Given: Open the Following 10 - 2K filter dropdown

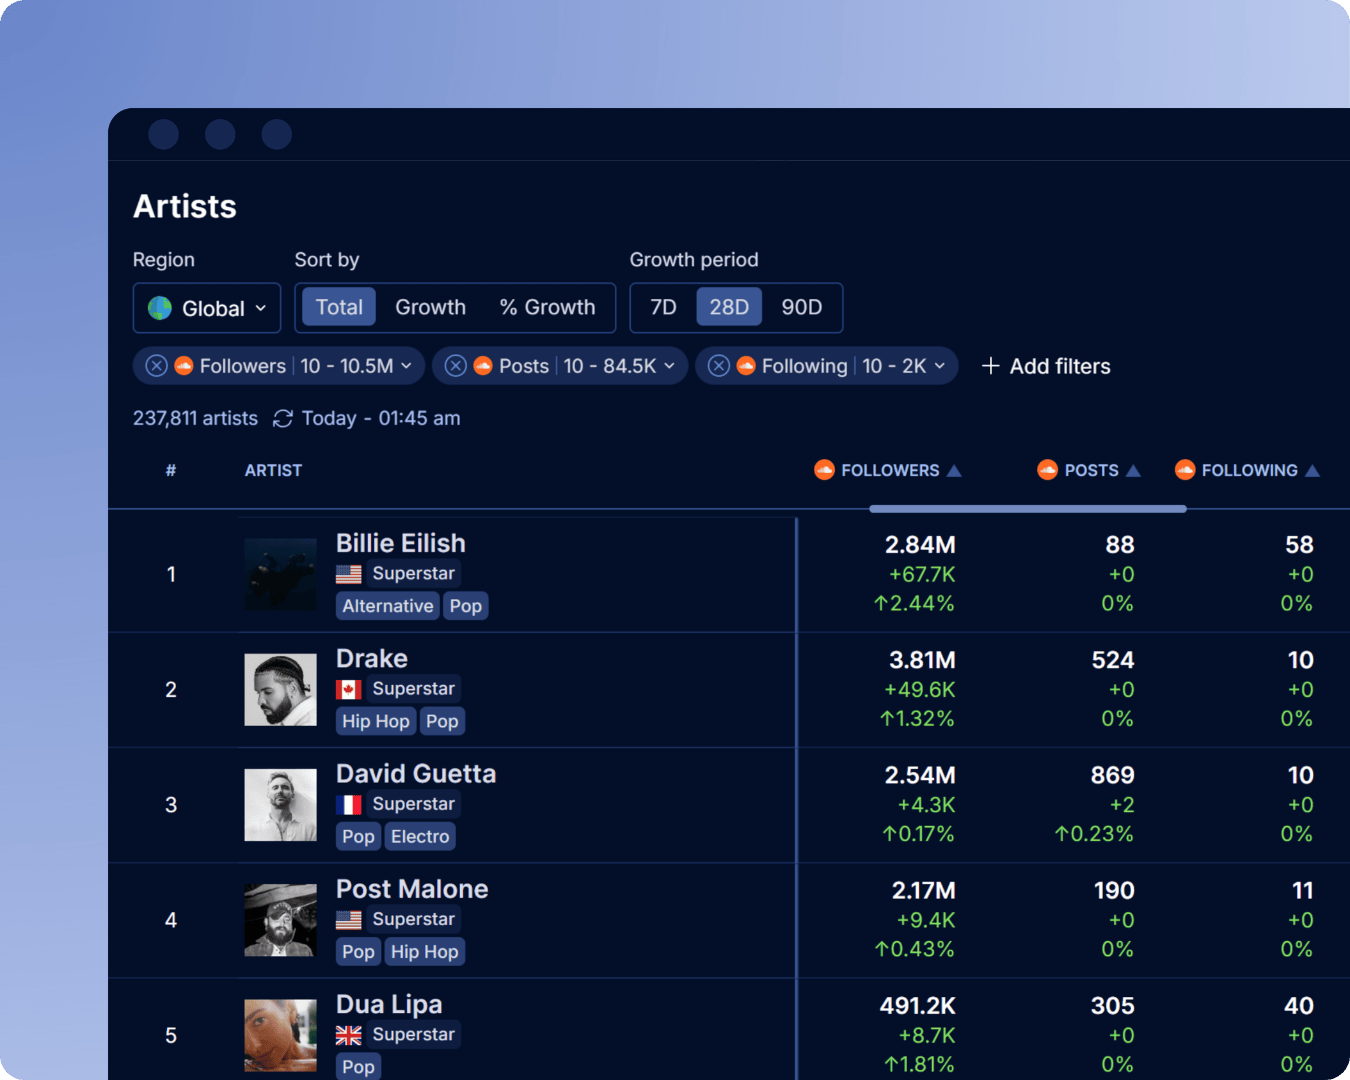Looking at the screenshot, I should point(938,366).
